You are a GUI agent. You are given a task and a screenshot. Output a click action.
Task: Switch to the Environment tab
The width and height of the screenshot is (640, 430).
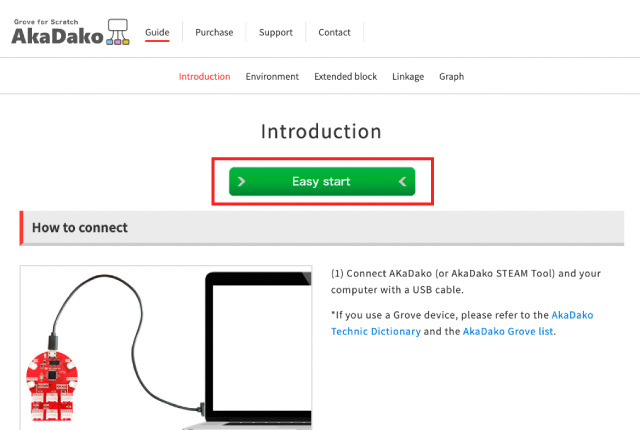click(272, 76)
